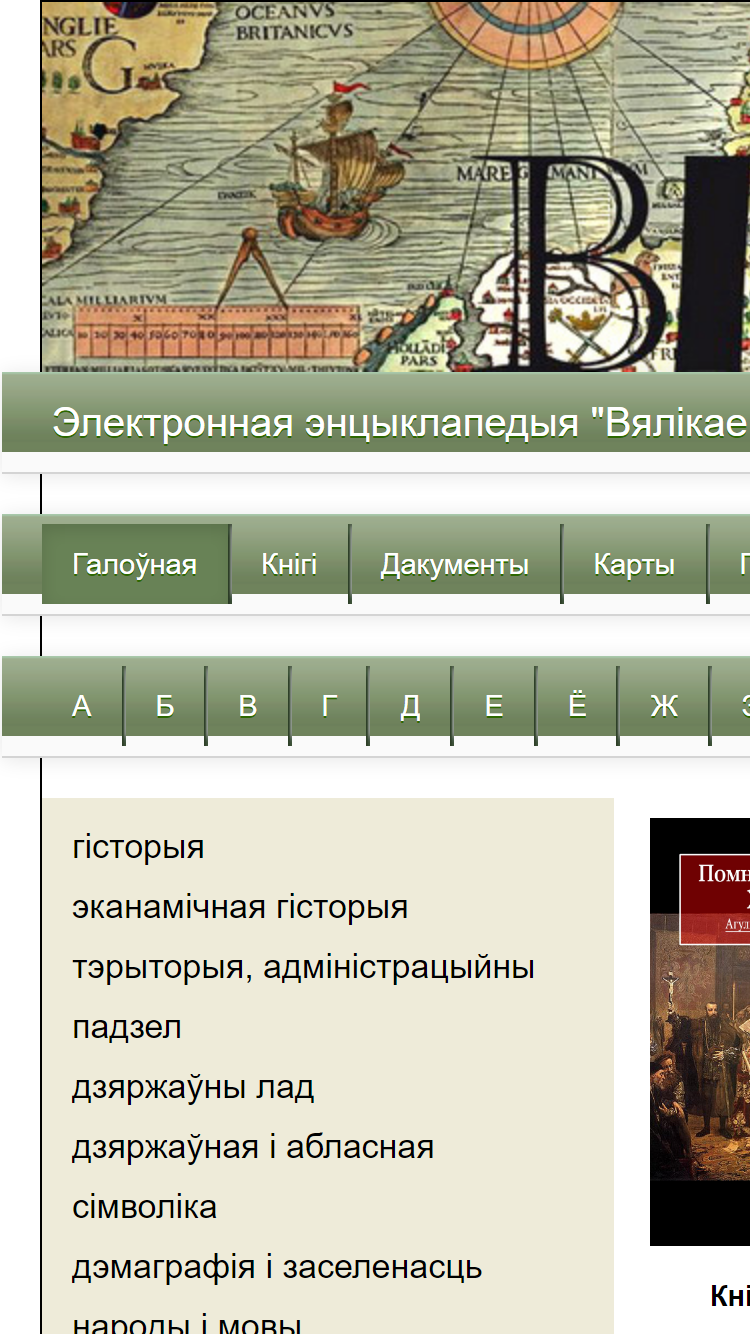The height and width of the screenshot is (1334, 750).
Task: Open the дзяржаўны лад category
Action: click(x=193, y=1087)
